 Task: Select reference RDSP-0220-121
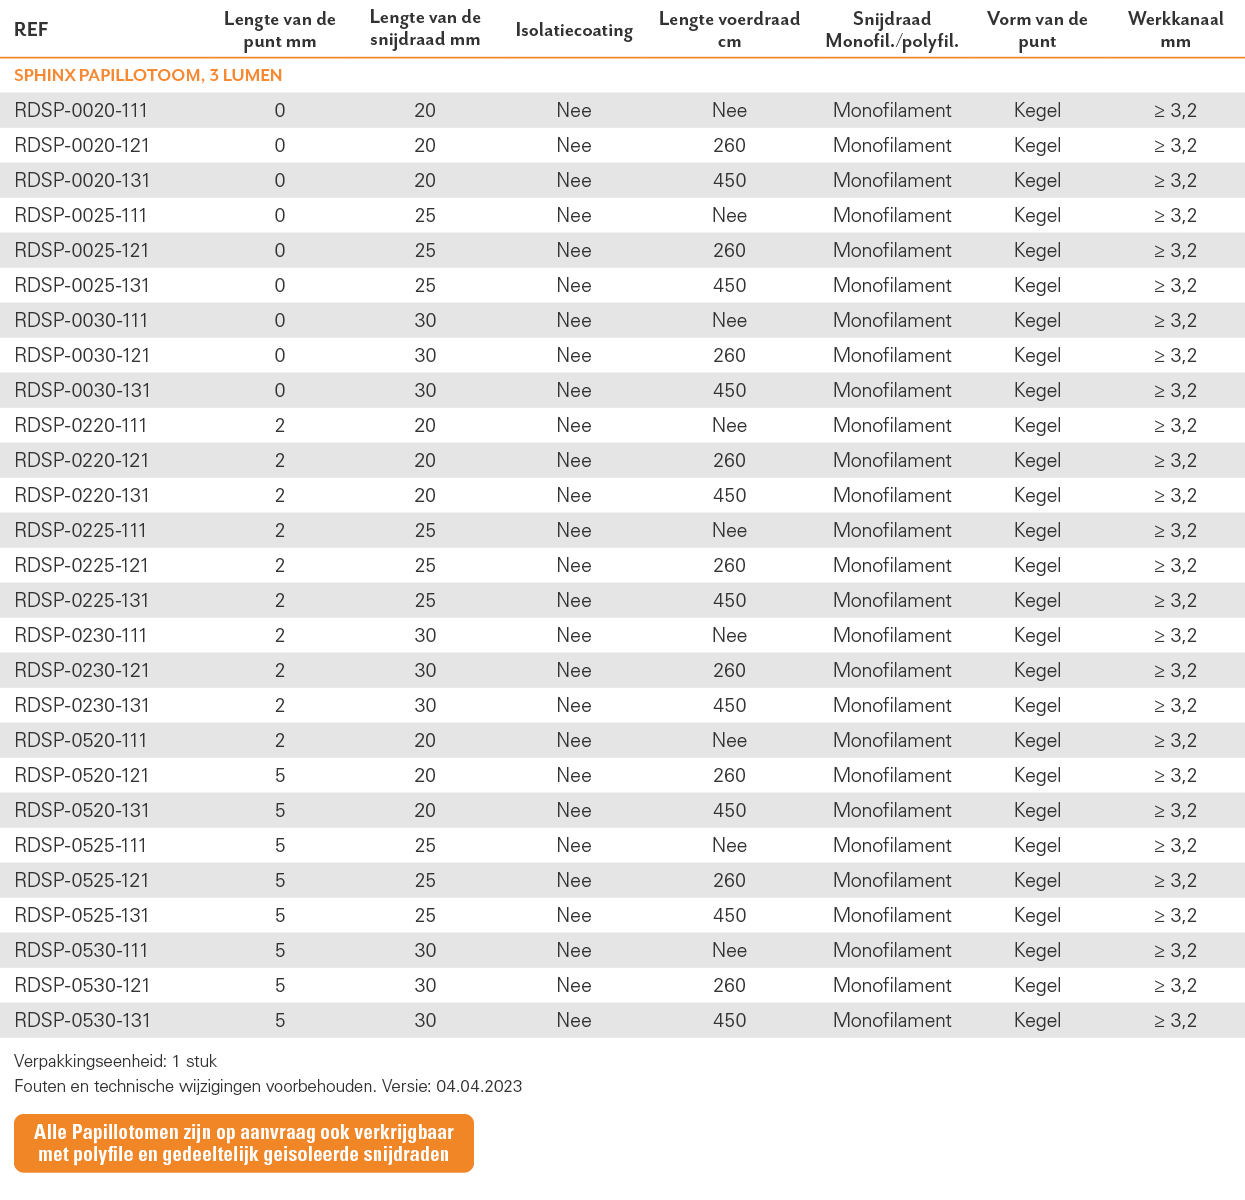(82, 460)
